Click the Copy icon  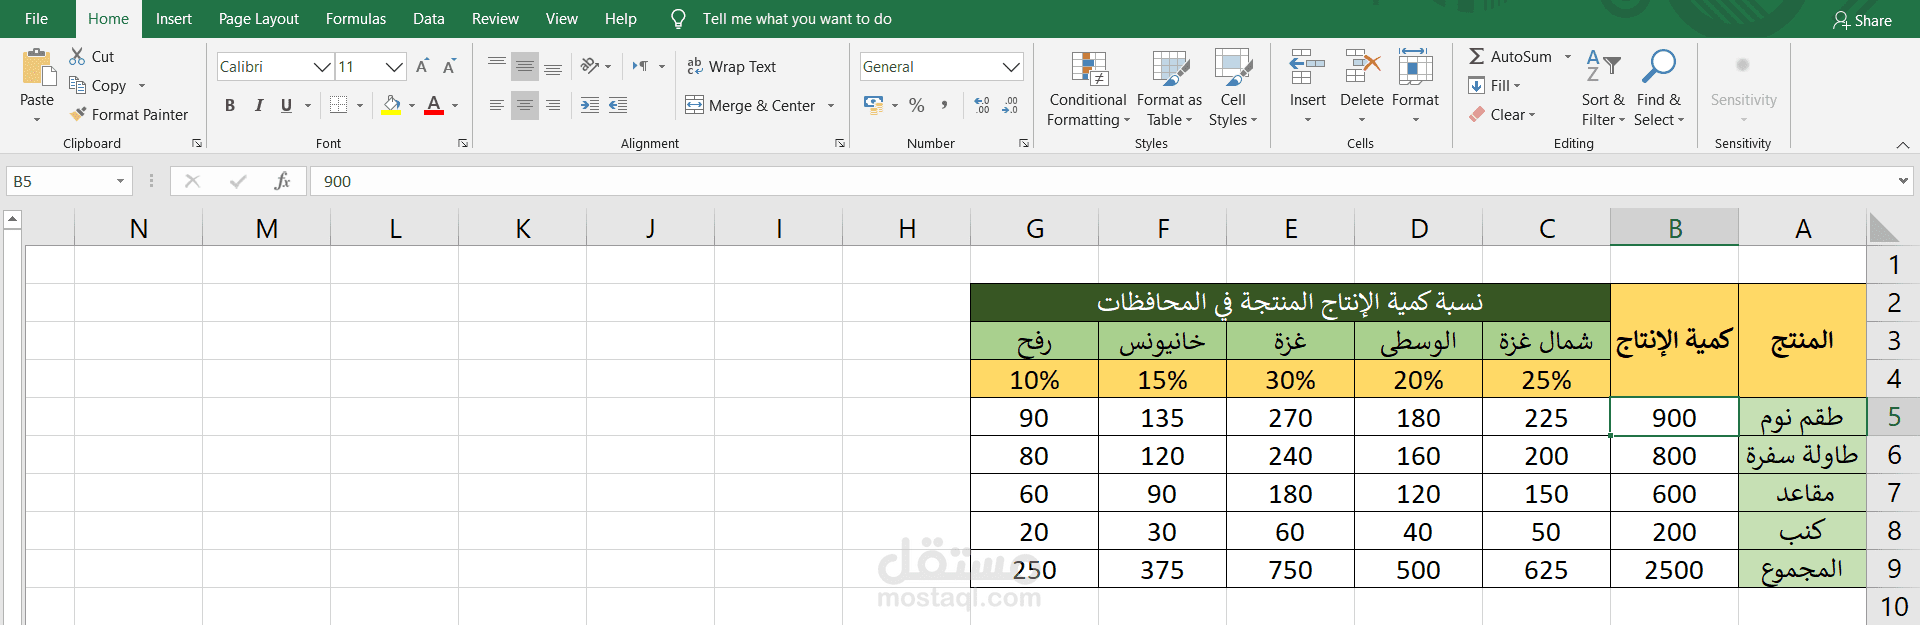click(x=77, y=85)
